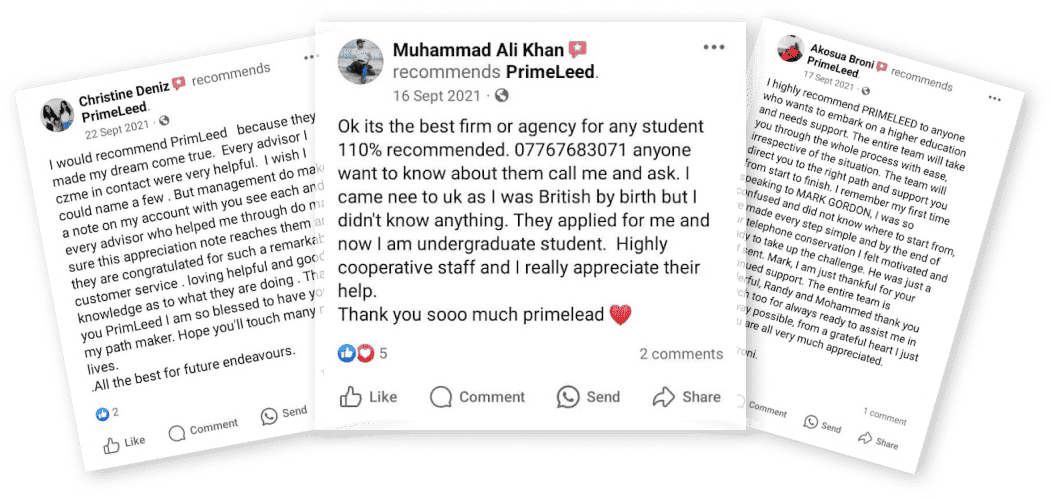Click the 22 Sept 2021 post date

117,133
